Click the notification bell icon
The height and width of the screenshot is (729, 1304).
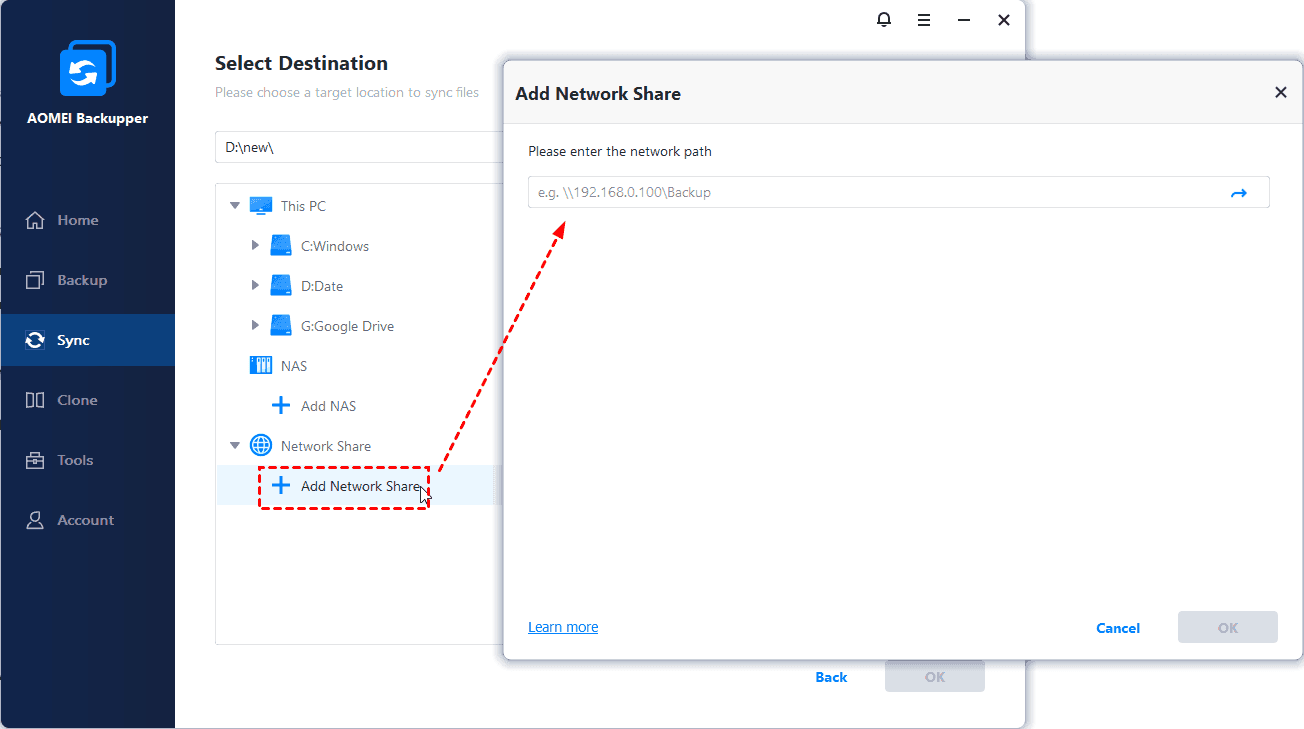pyautogui.click(x=884, y=20)
